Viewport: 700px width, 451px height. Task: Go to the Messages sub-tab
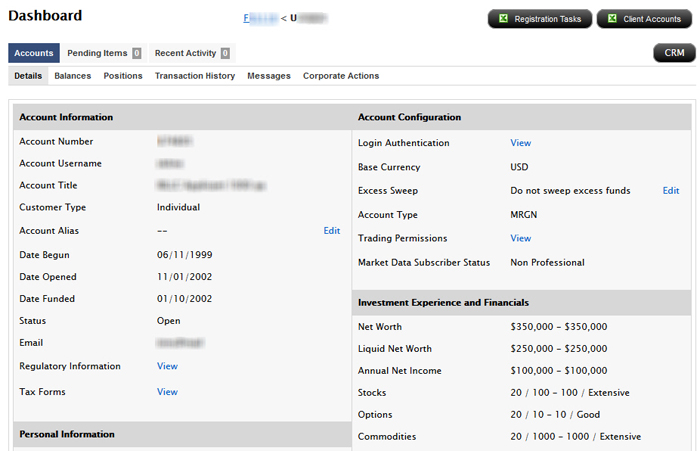[269, 76]
